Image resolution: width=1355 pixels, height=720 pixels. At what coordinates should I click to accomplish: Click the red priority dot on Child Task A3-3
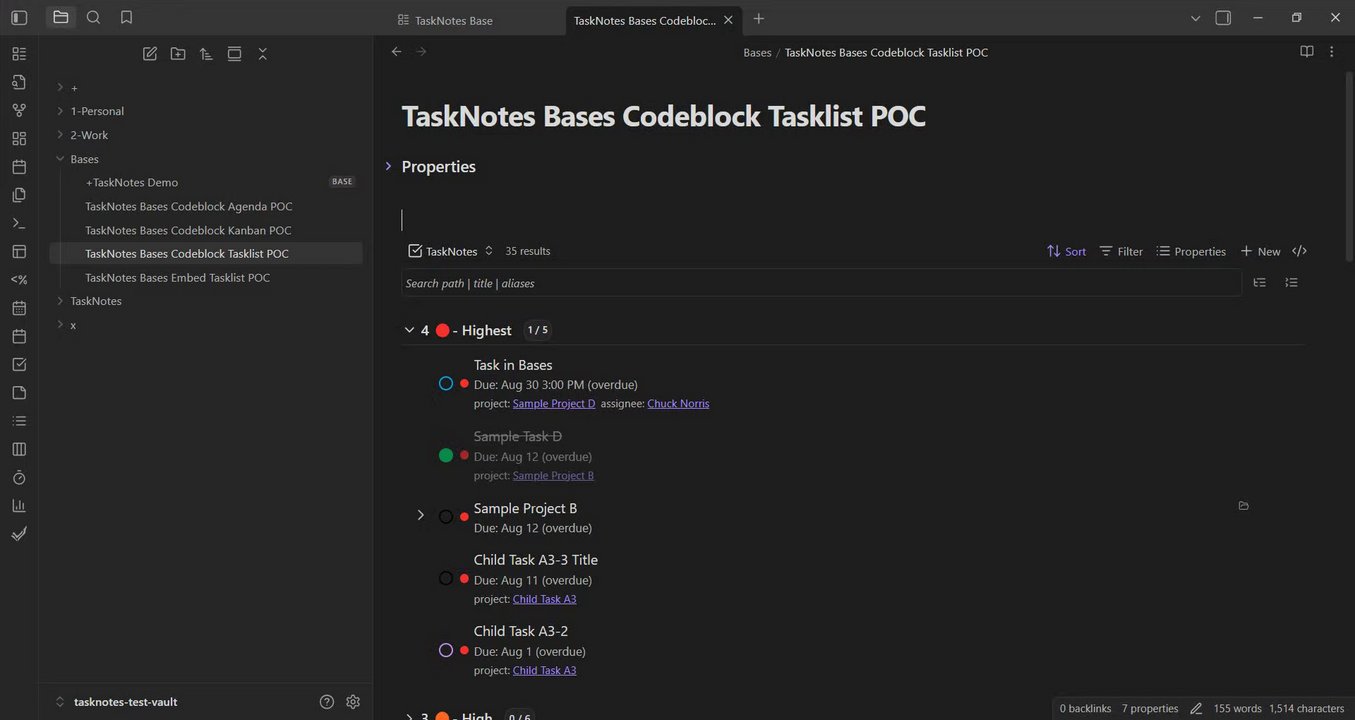[x=464, y=579]
